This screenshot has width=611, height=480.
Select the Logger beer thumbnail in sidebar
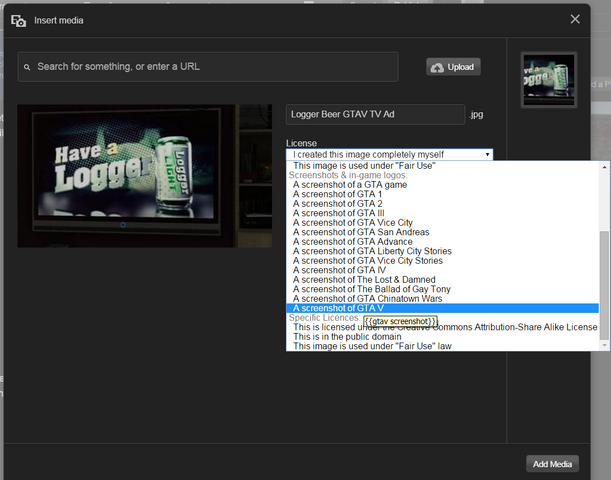tap(549, 80)
